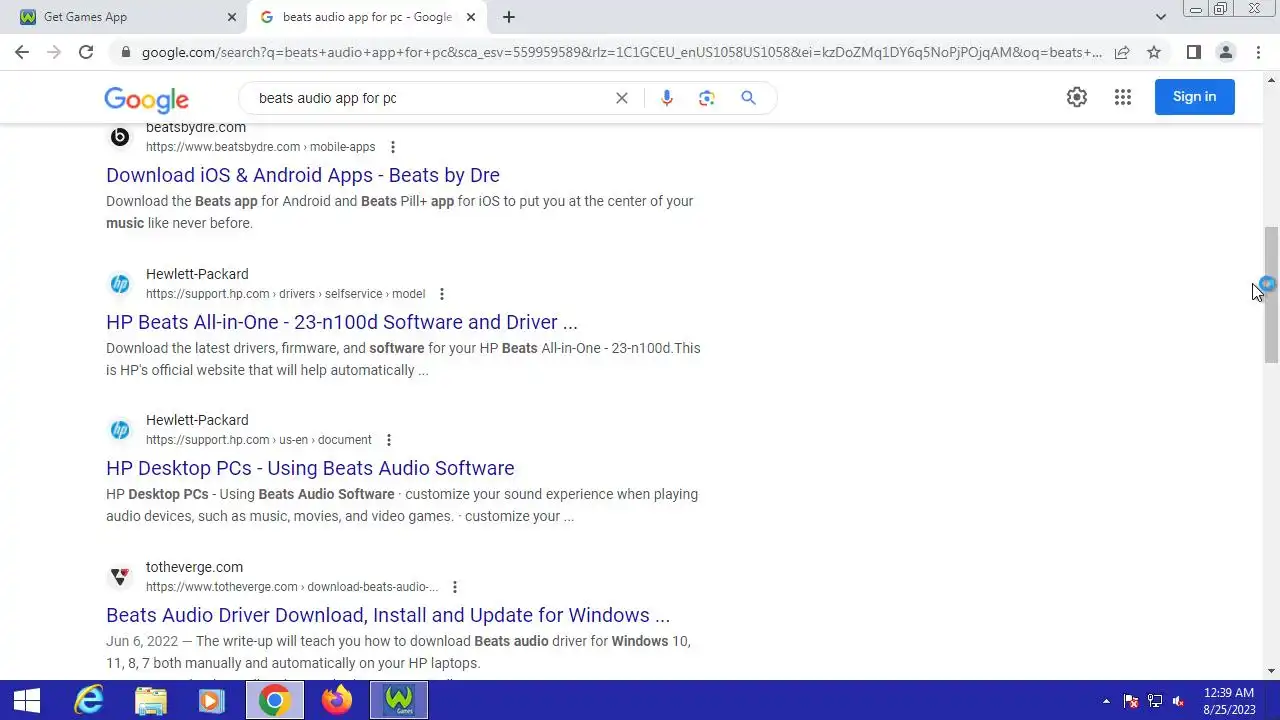Reload the current Google search page
1280x720 pixels.
[86, 52]
